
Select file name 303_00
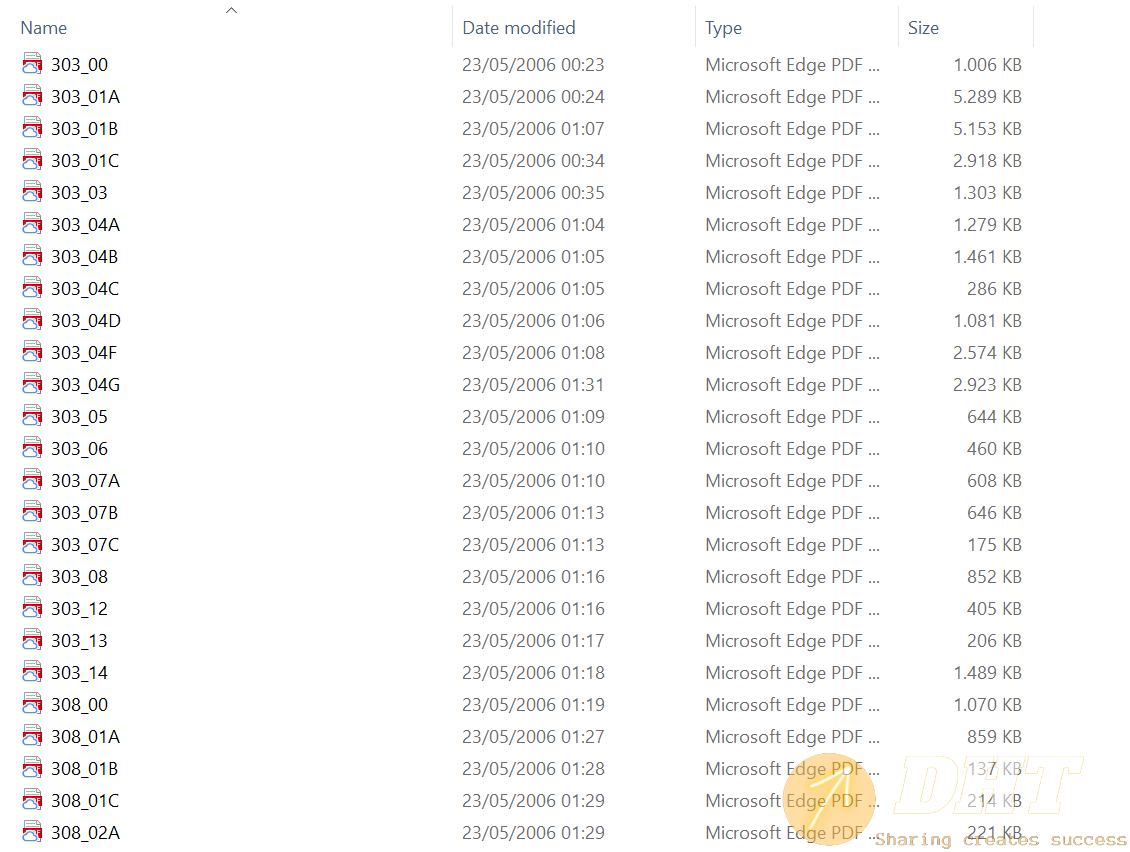tap(79, 65)
